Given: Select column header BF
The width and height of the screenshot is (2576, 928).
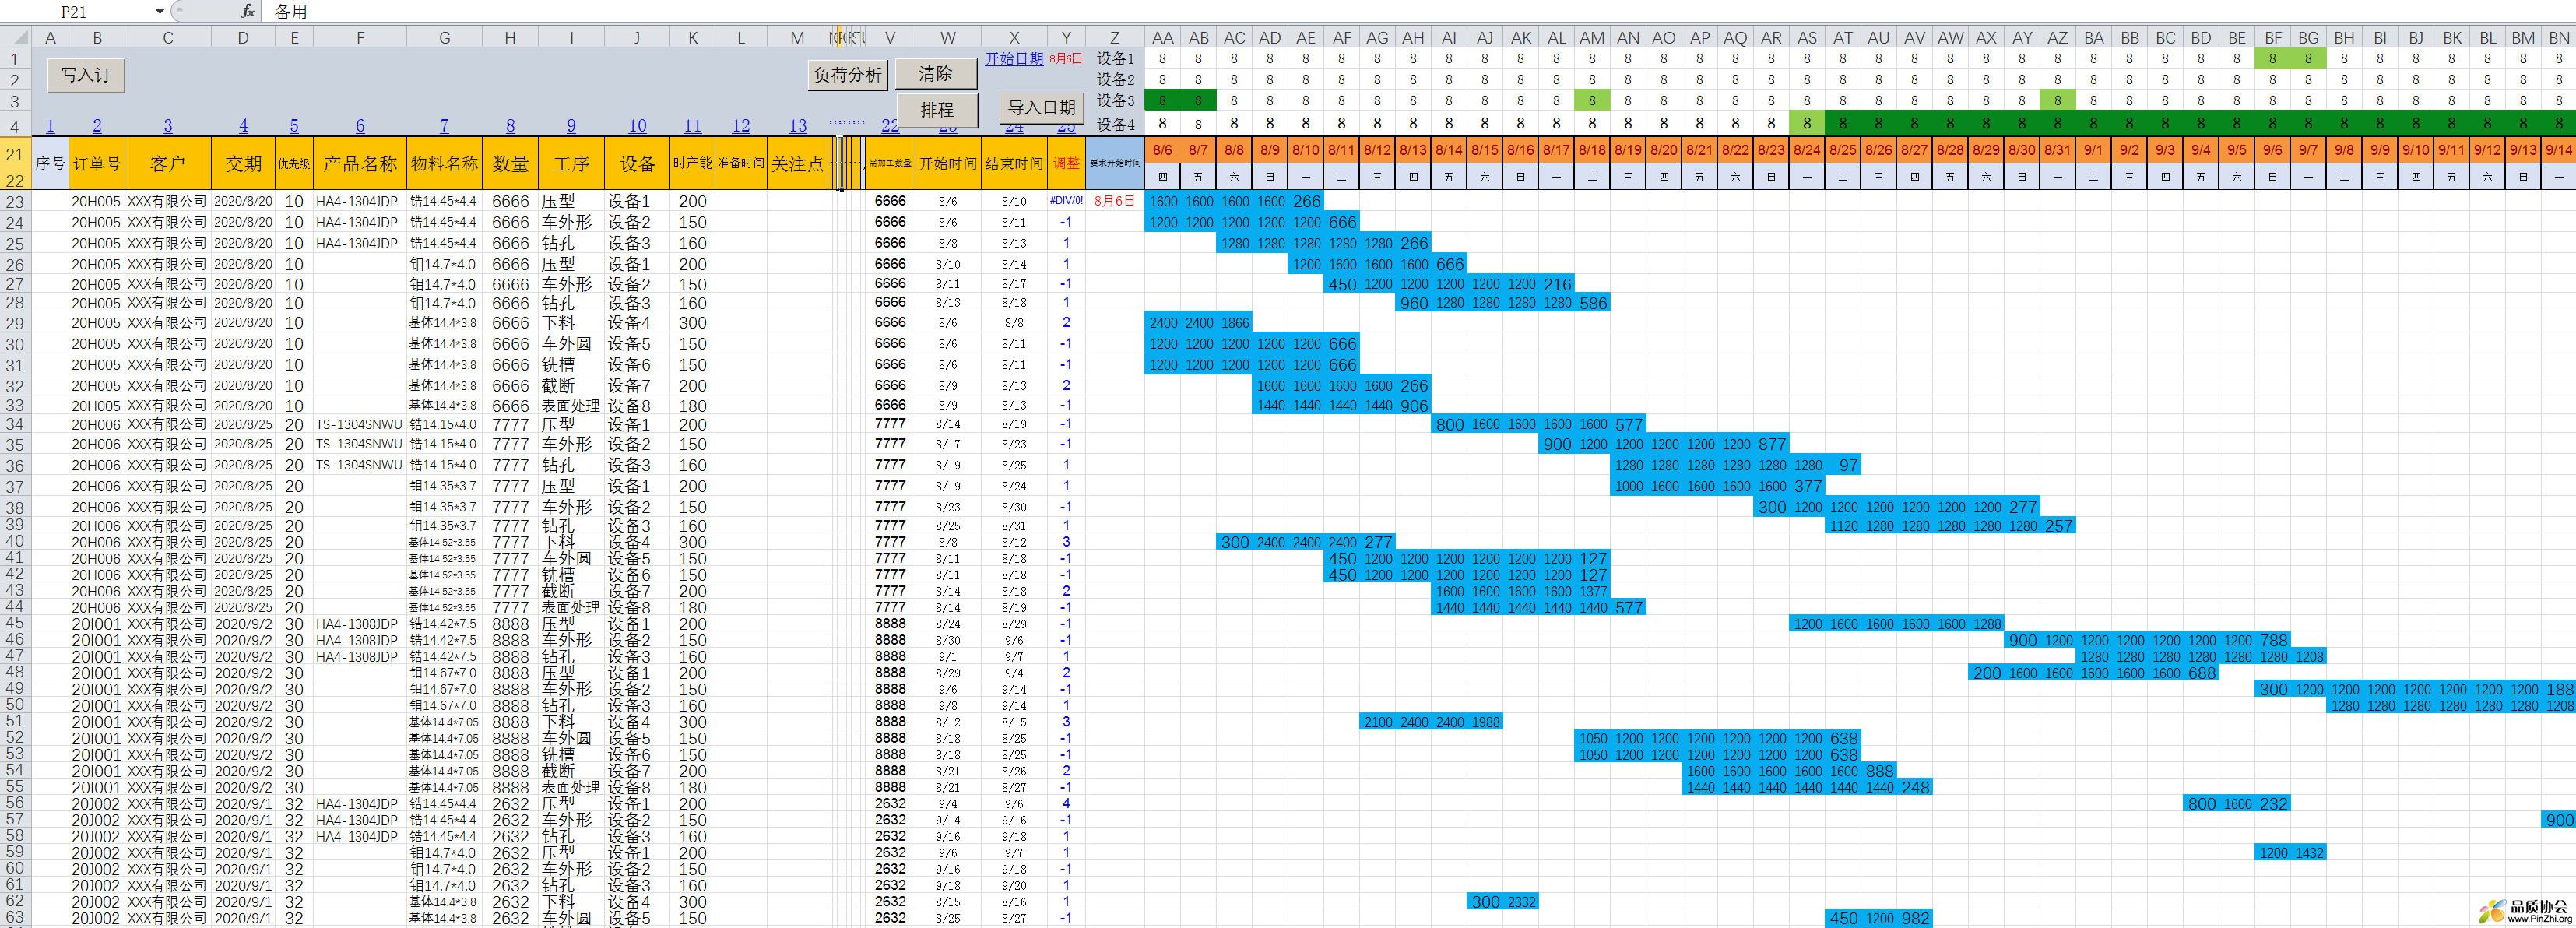Looking at the screenshot, I should click(2272, 38).
